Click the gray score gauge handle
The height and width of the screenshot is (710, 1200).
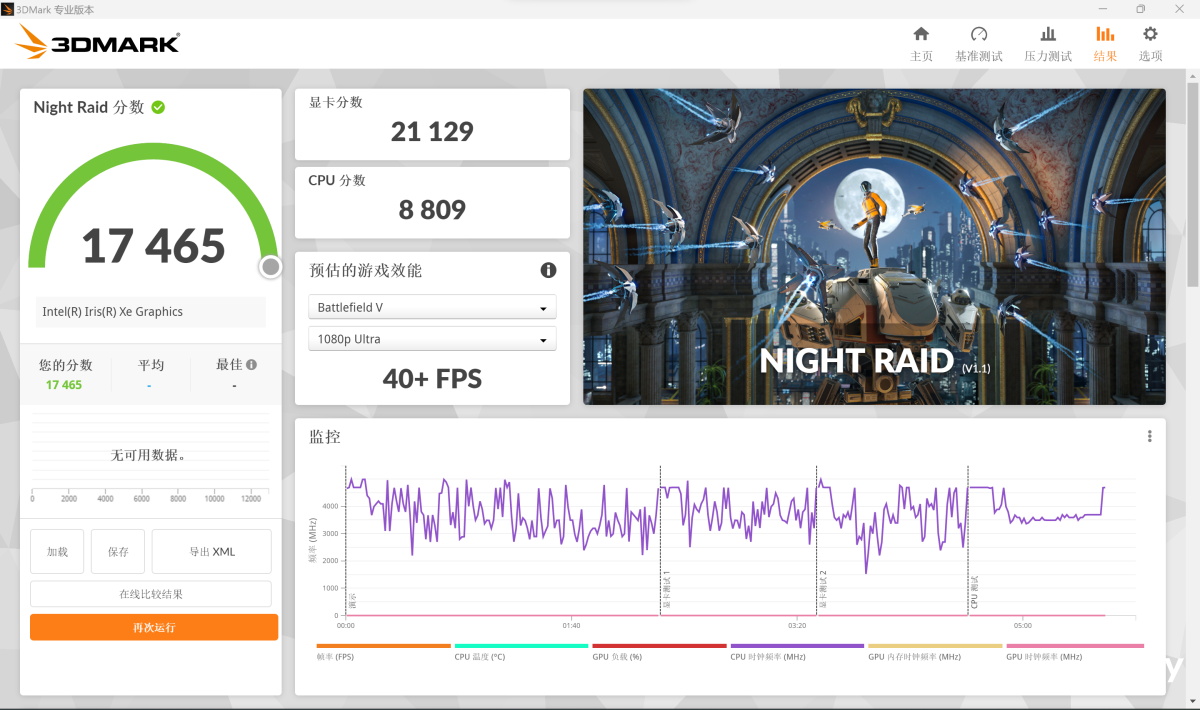coord(270,266)
